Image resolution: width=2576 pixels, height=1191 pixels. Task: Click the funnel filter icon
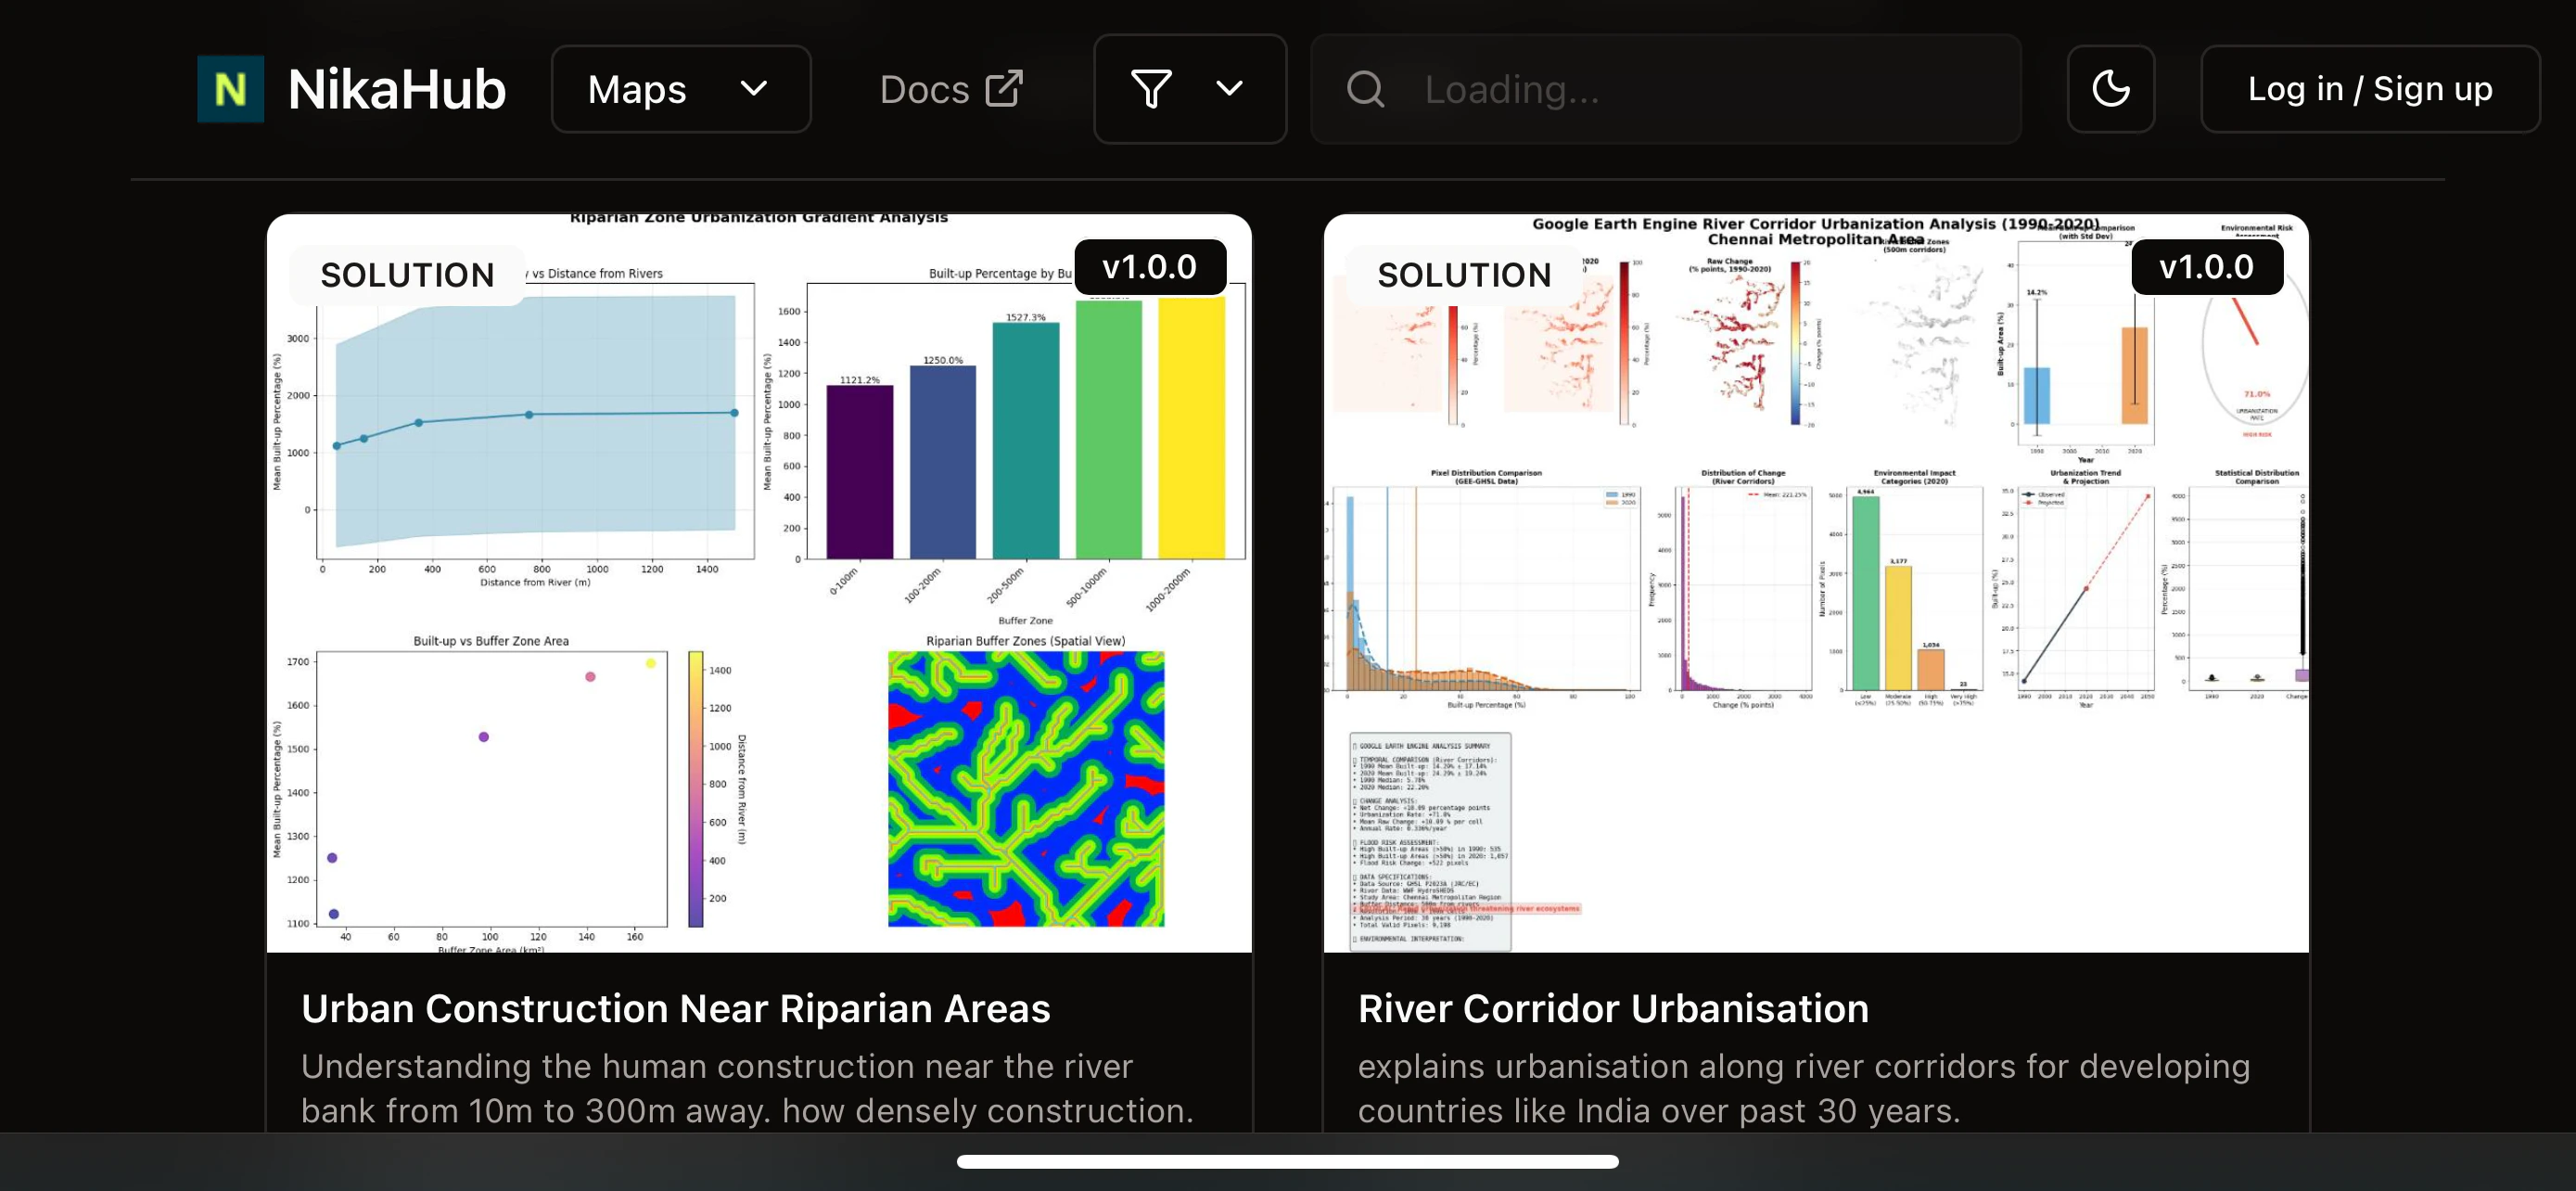pos(1150,89)
